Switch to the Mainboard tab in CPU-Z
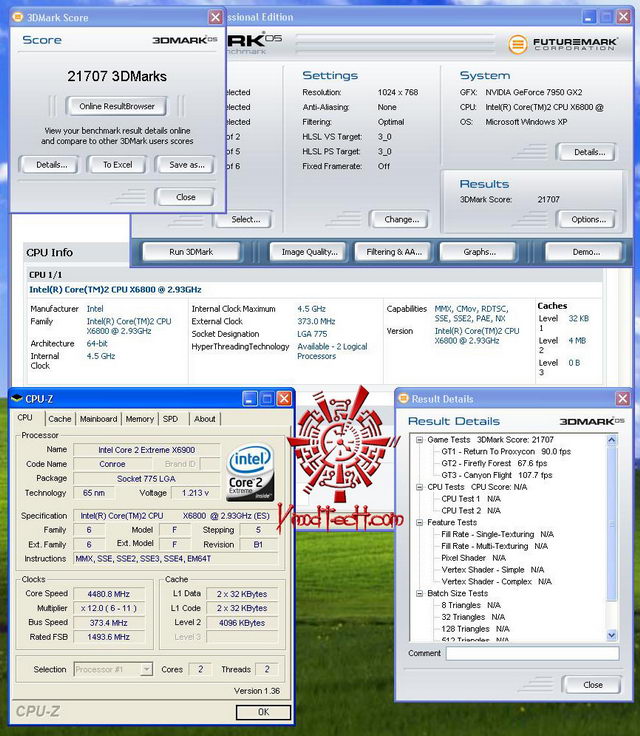The height and width of the screenshot is (736, 640). [x=98, y=419]
